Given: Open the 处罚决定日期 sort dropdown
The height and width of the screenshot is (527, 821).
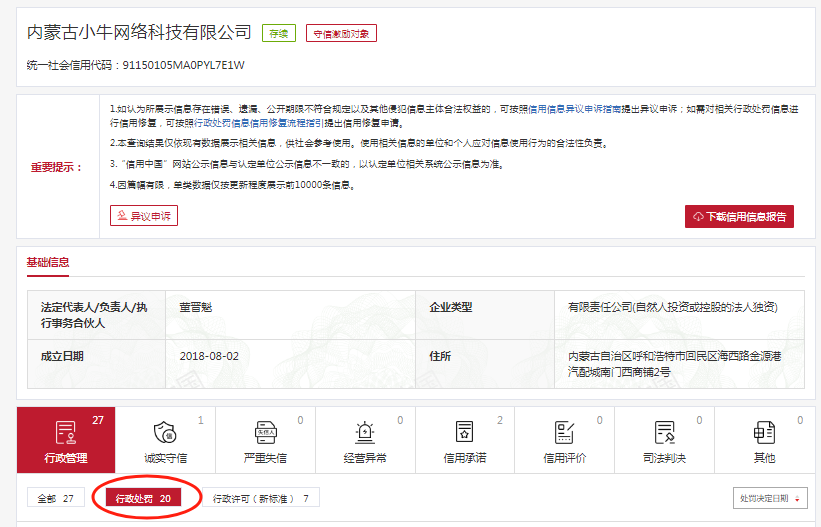Looking at the screenshot, I should (770, 498).
